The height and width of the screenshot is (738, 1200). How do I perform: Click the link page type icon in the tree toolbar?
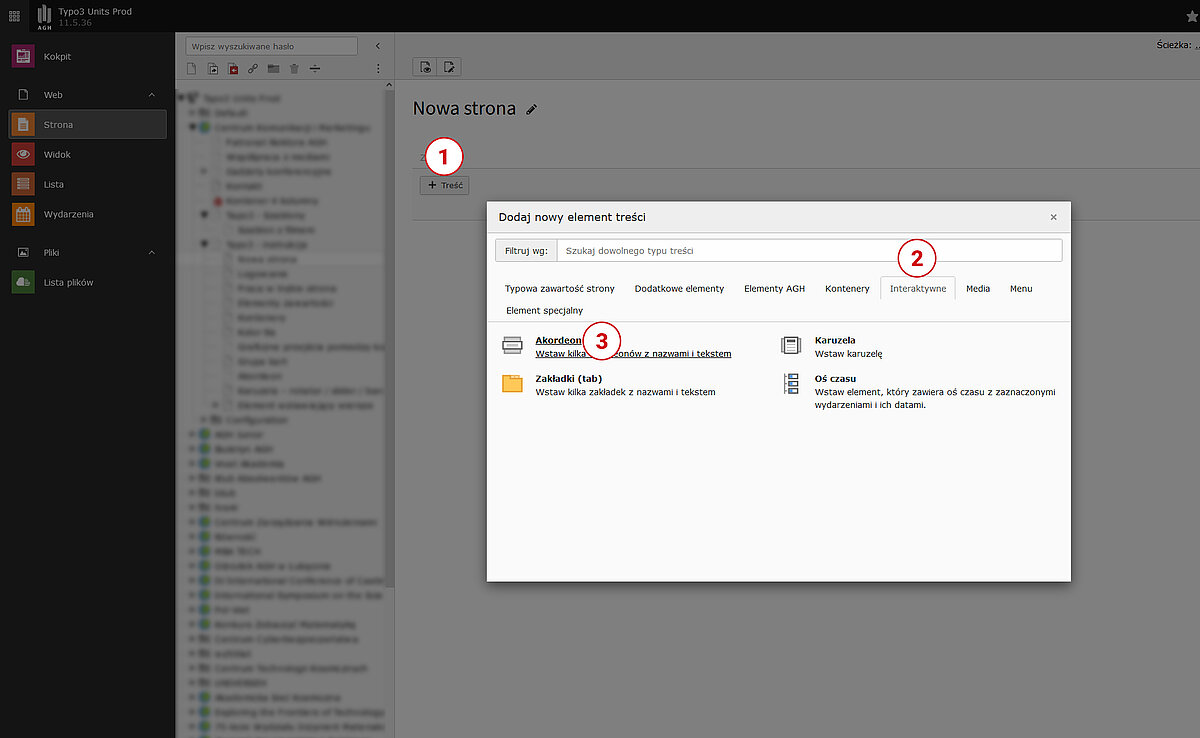click(253, 69)
